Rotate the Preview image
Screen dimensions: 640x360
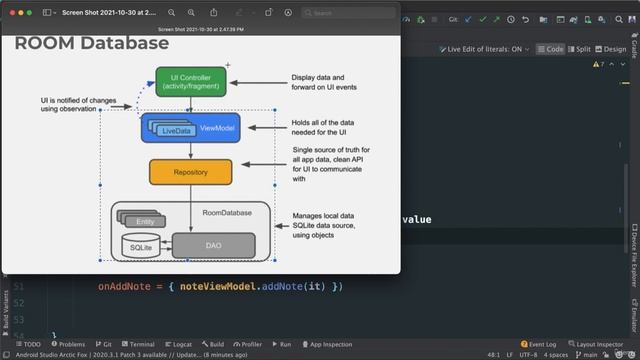268,13
